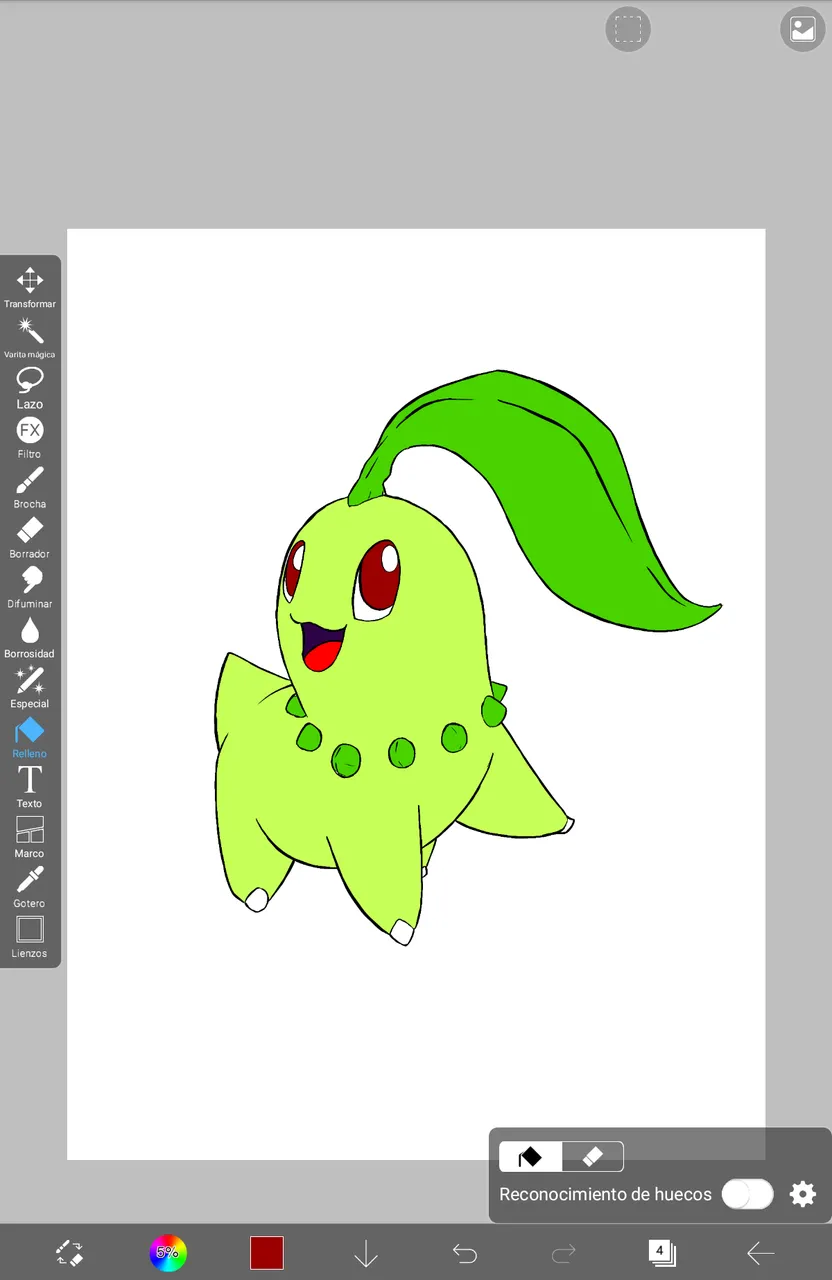Tap the back arrow in bottom bar
This screenshot has width=832, height=1280.
pos(761,1253)
